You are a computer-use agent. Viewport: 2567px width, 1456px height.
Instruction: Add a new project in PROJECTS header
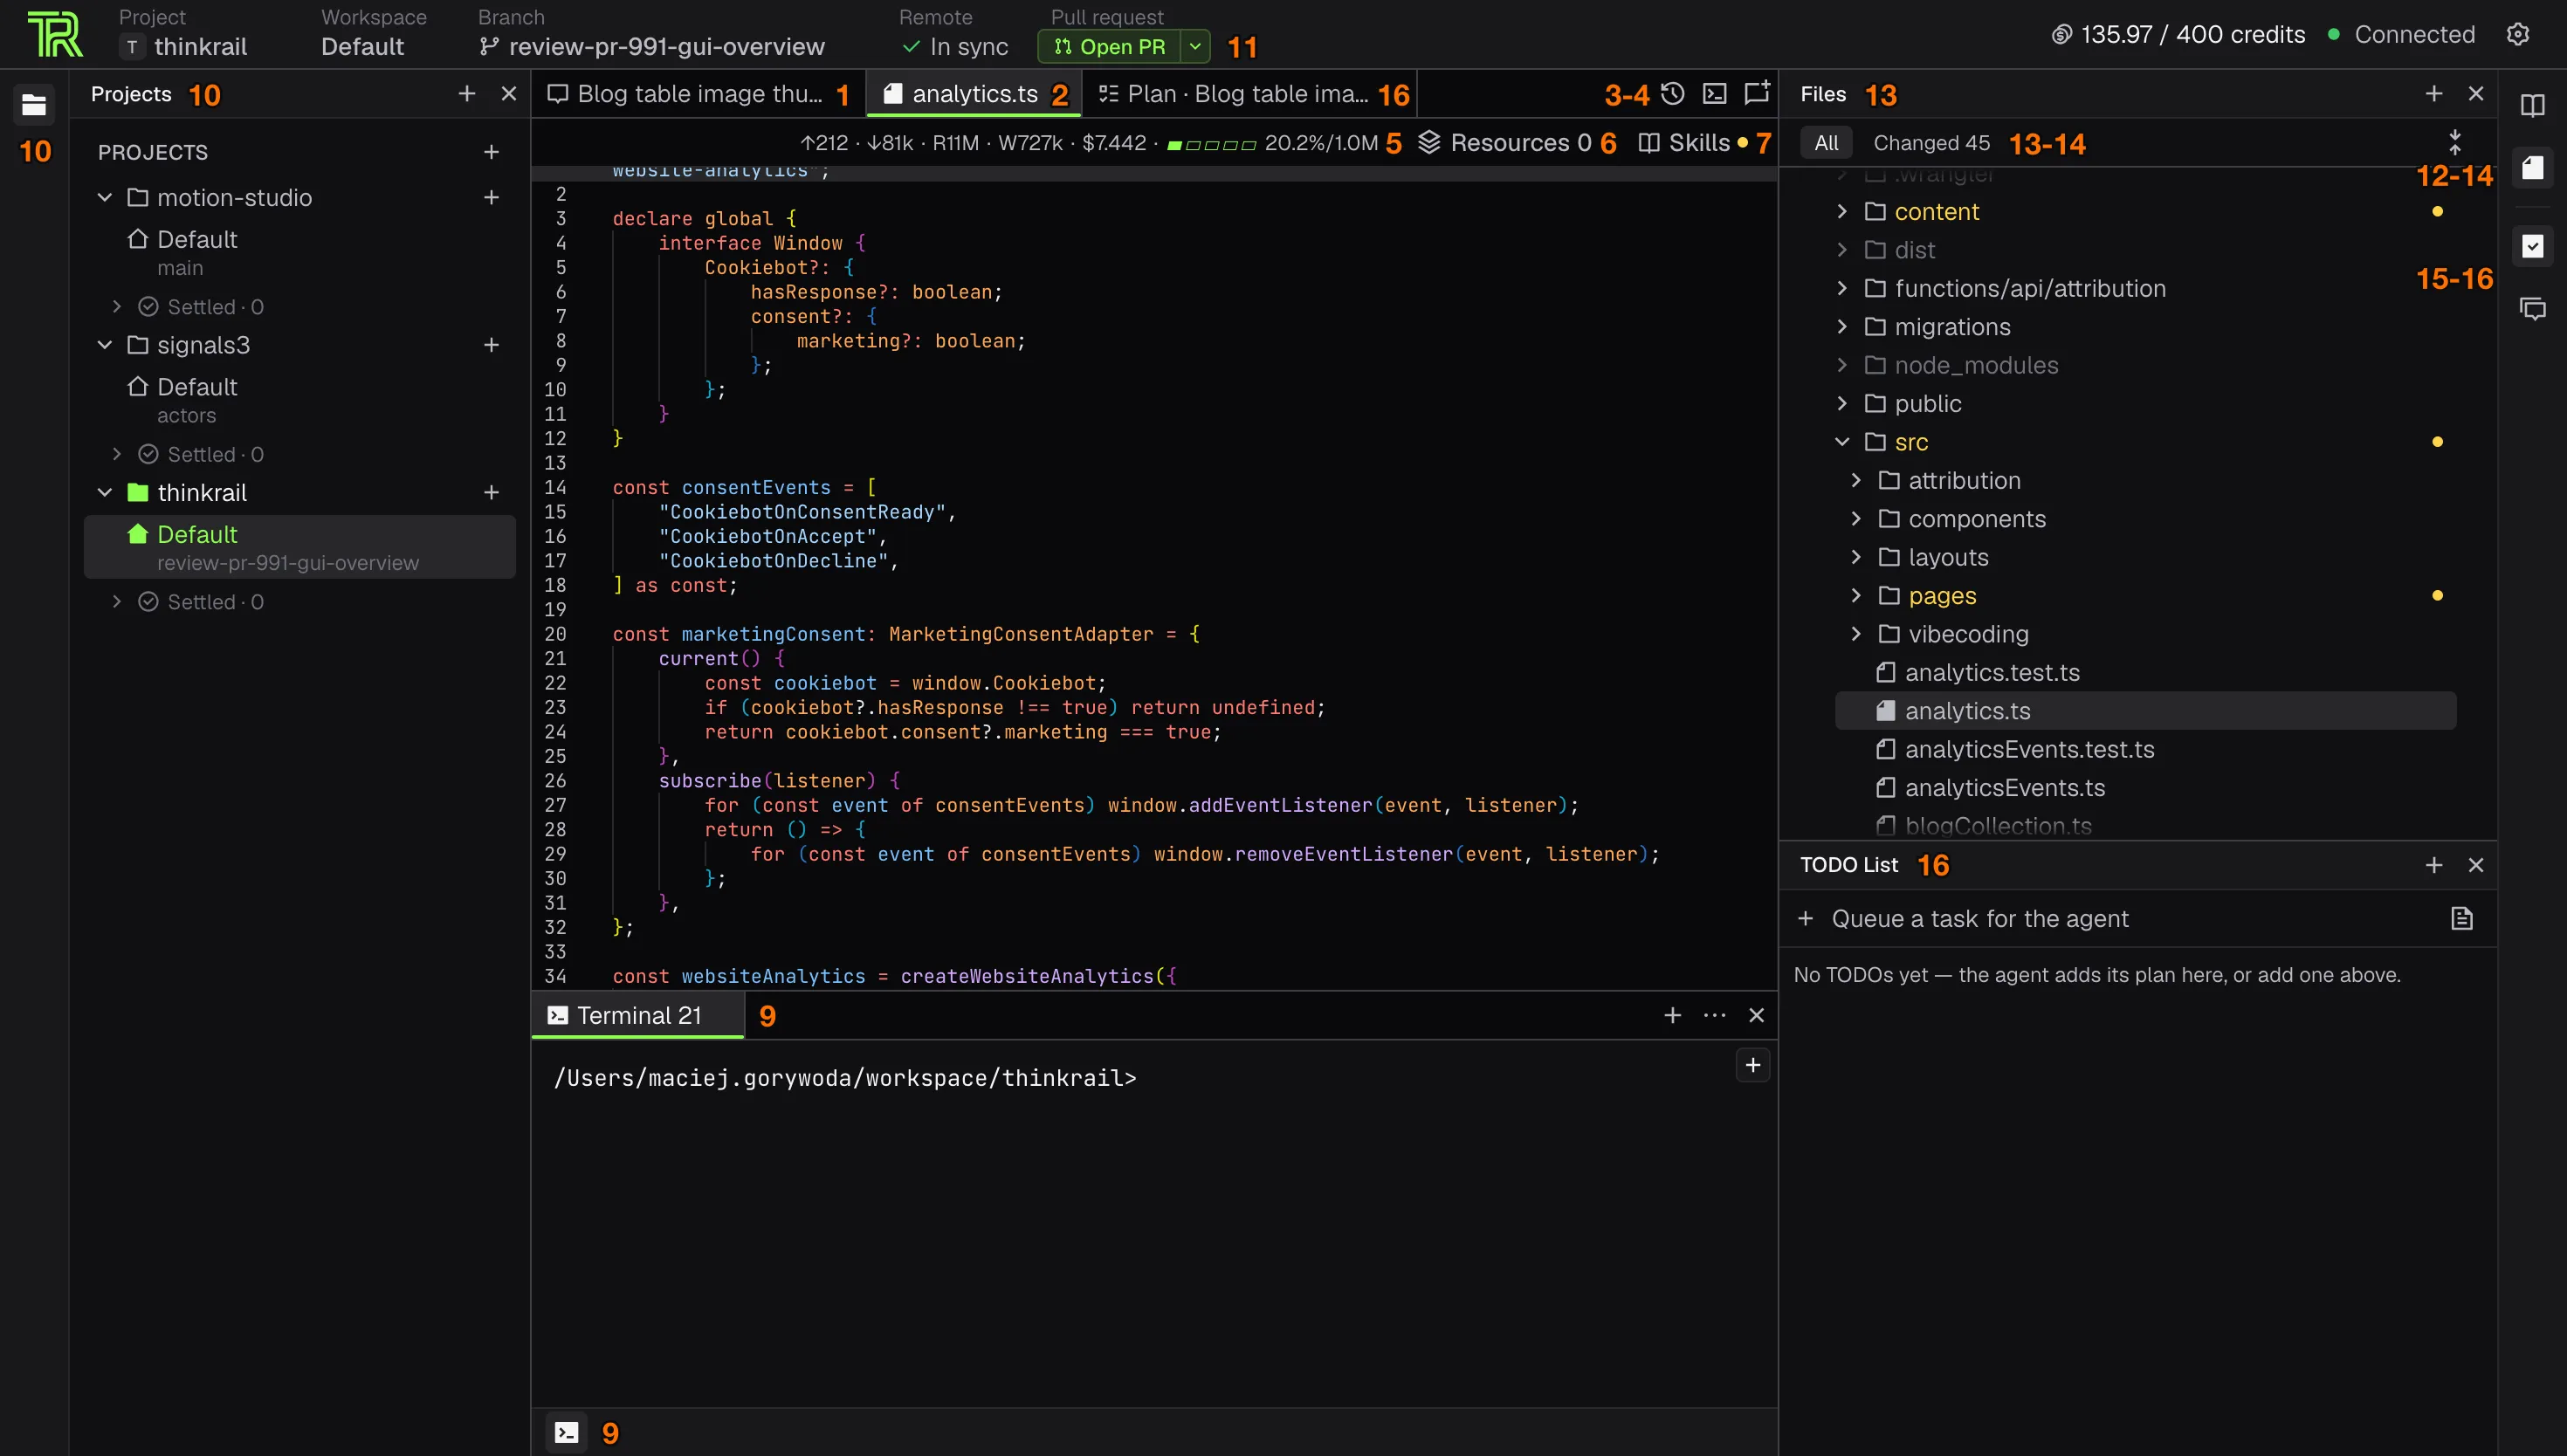(491, 152)
